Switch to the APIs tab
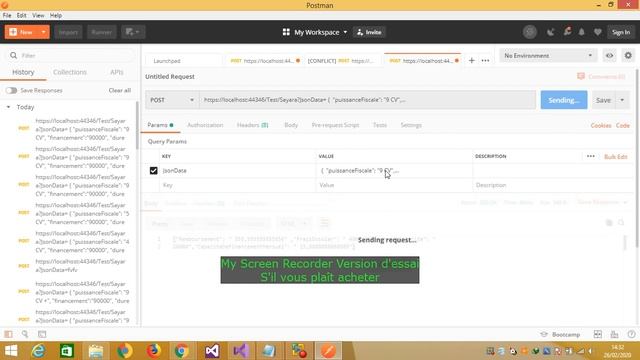640x360 pixels. point(117,72)
